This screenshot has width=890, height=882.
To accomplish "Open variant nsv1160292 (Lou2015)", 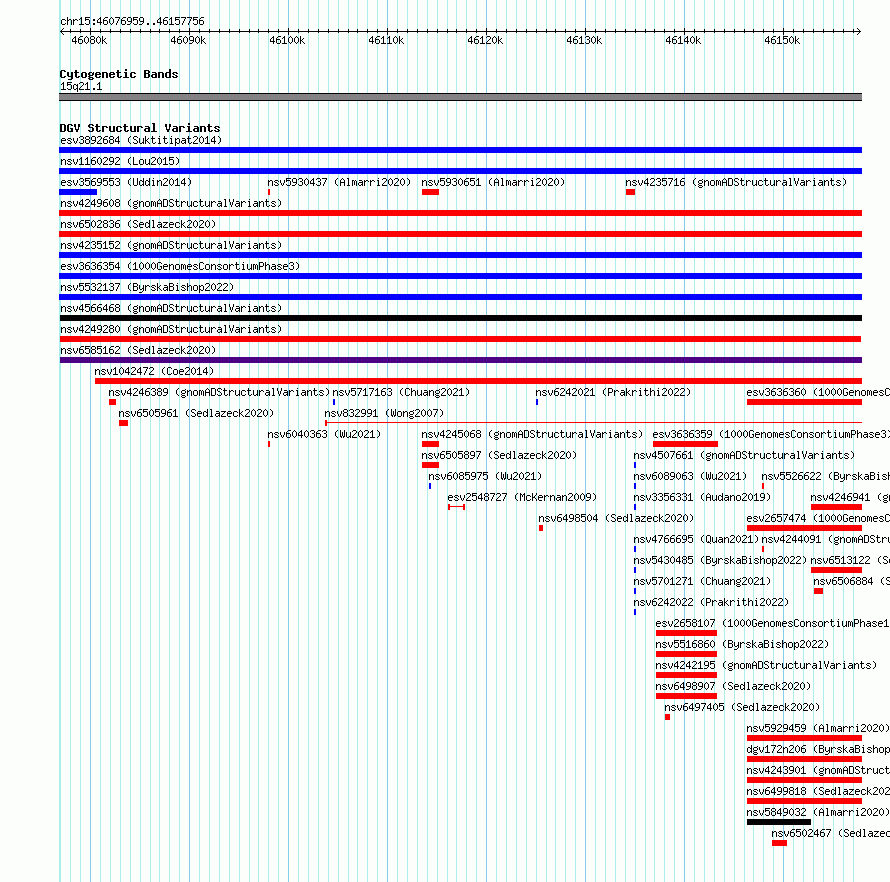I will click(x=120, y=161).
